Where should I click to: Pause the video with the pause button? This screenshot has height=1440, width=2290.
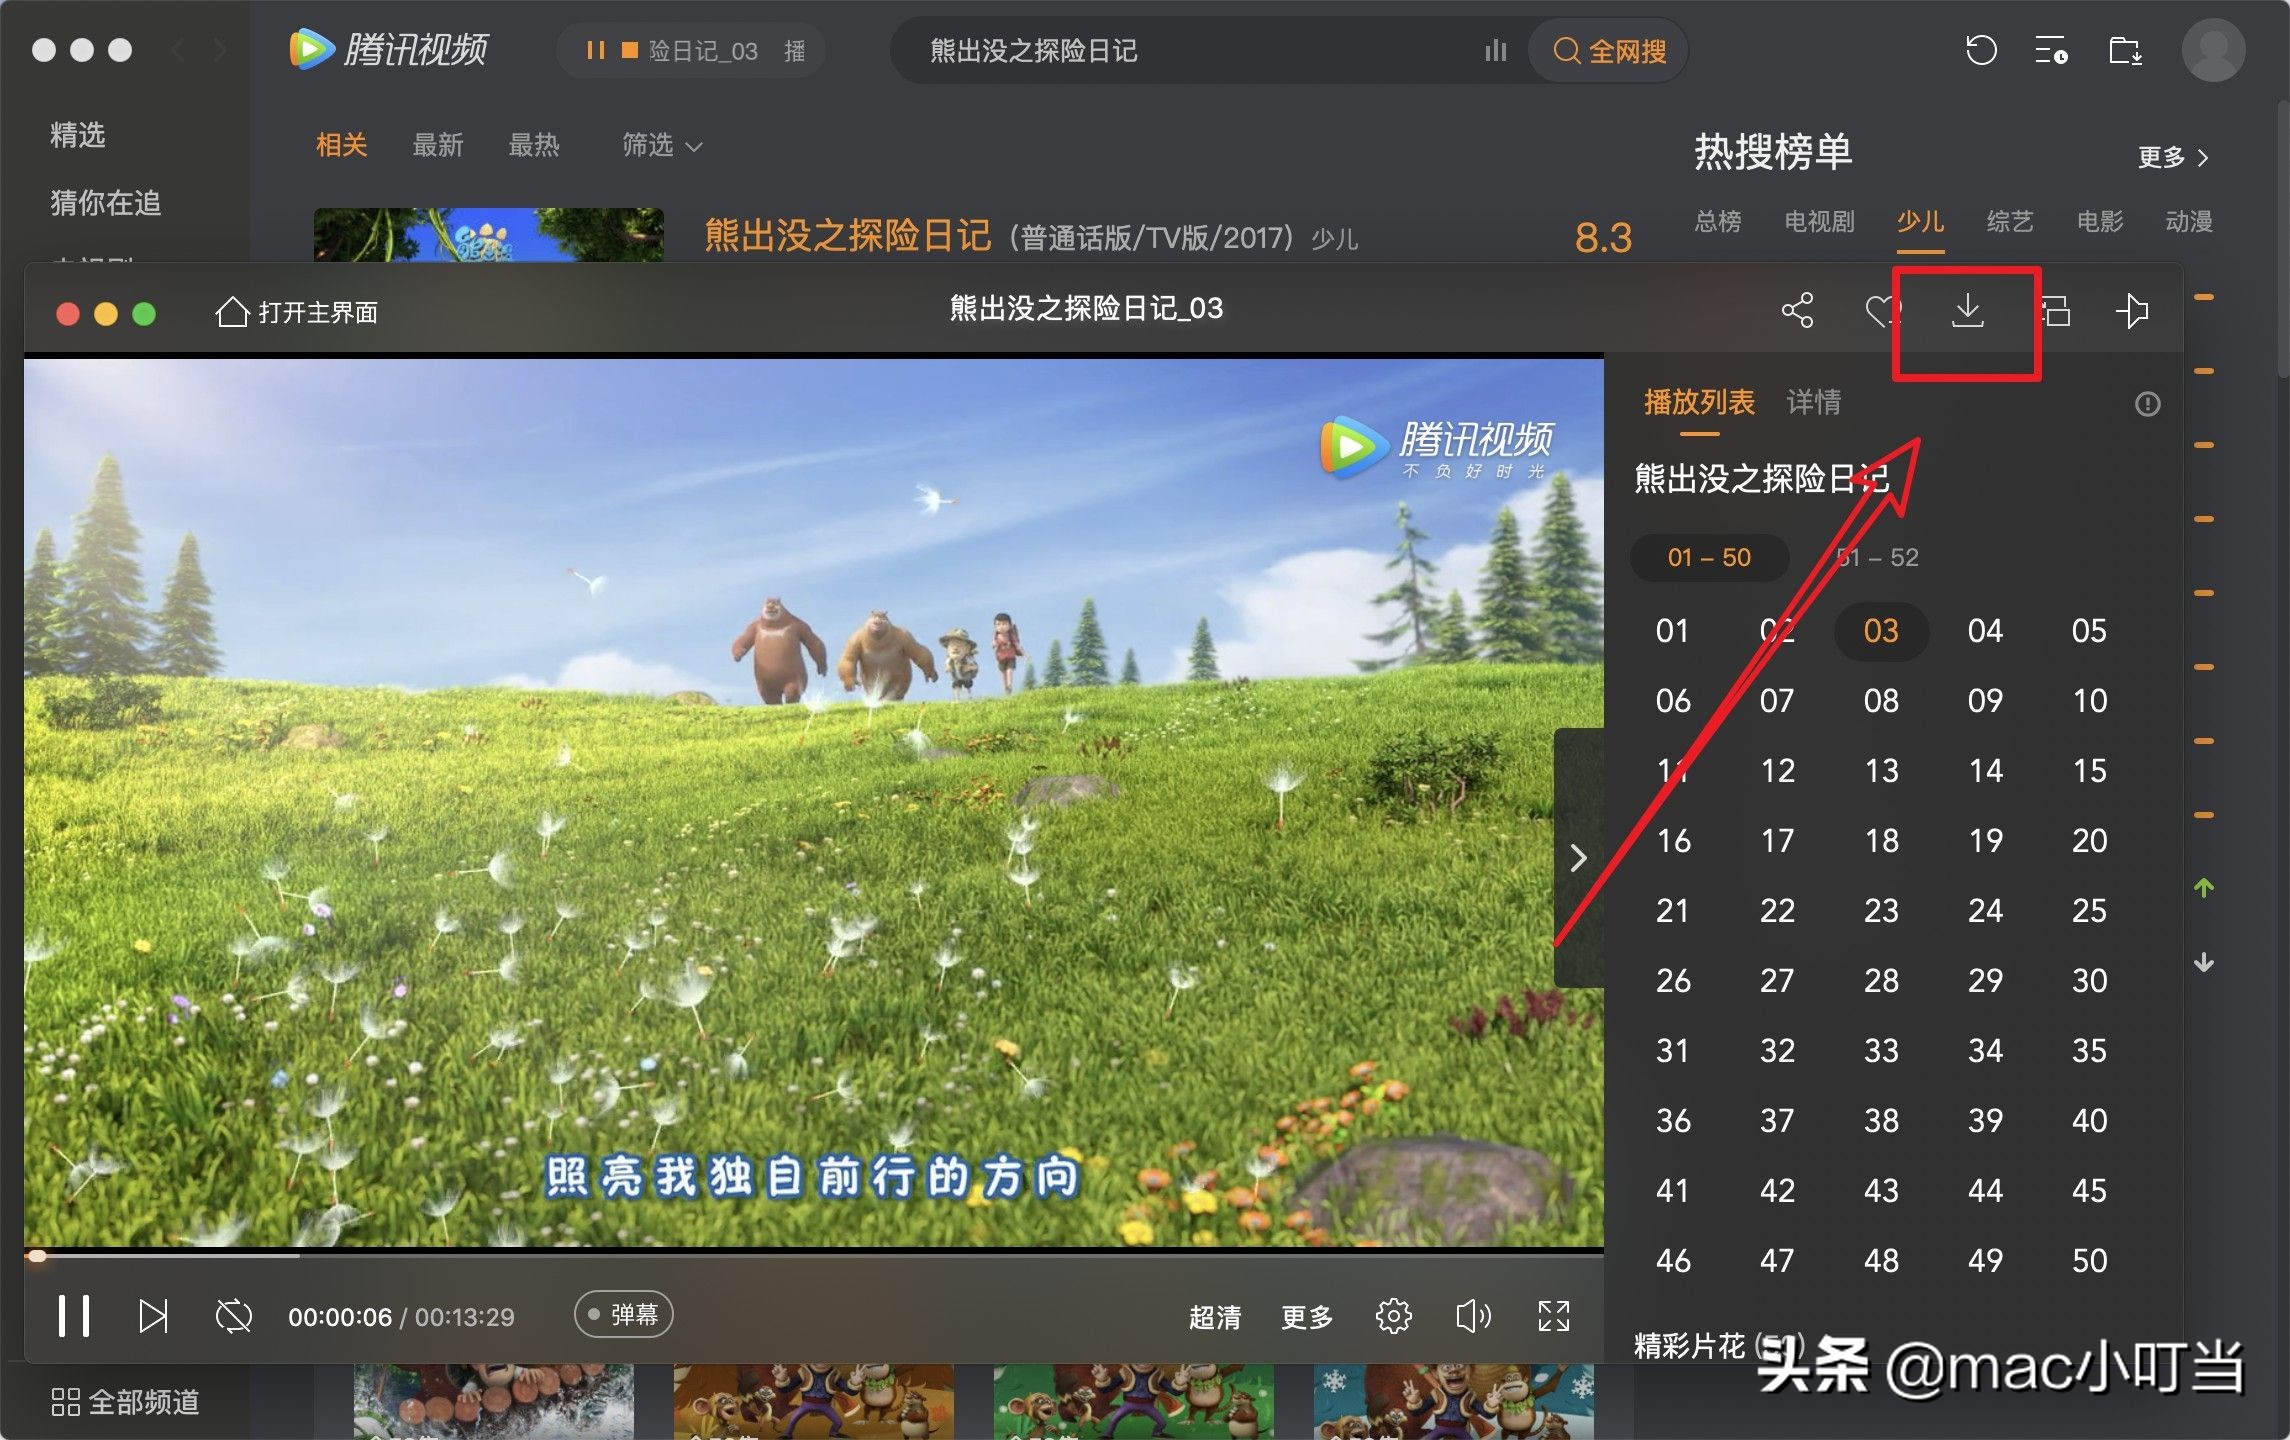click(x=75, y=1316)
